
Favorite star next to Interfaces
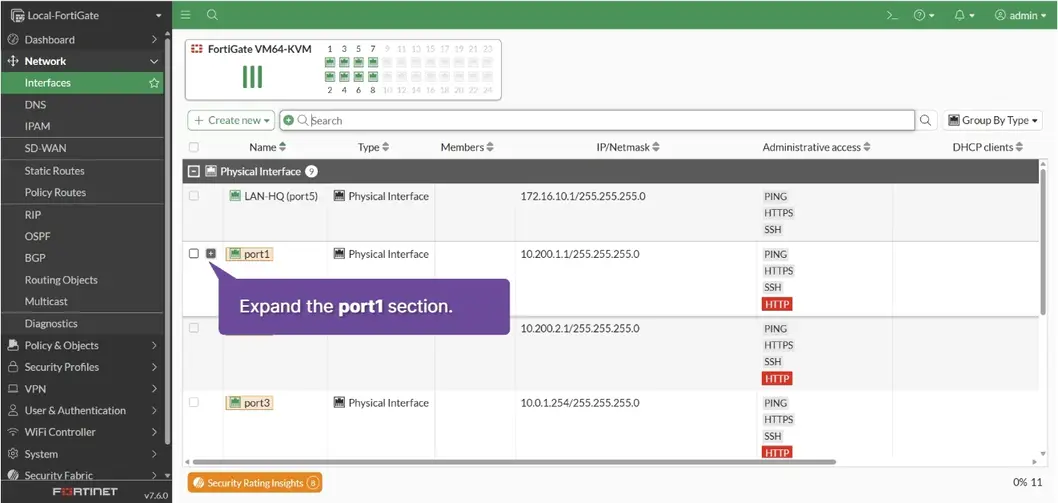[x=154, y=83]
